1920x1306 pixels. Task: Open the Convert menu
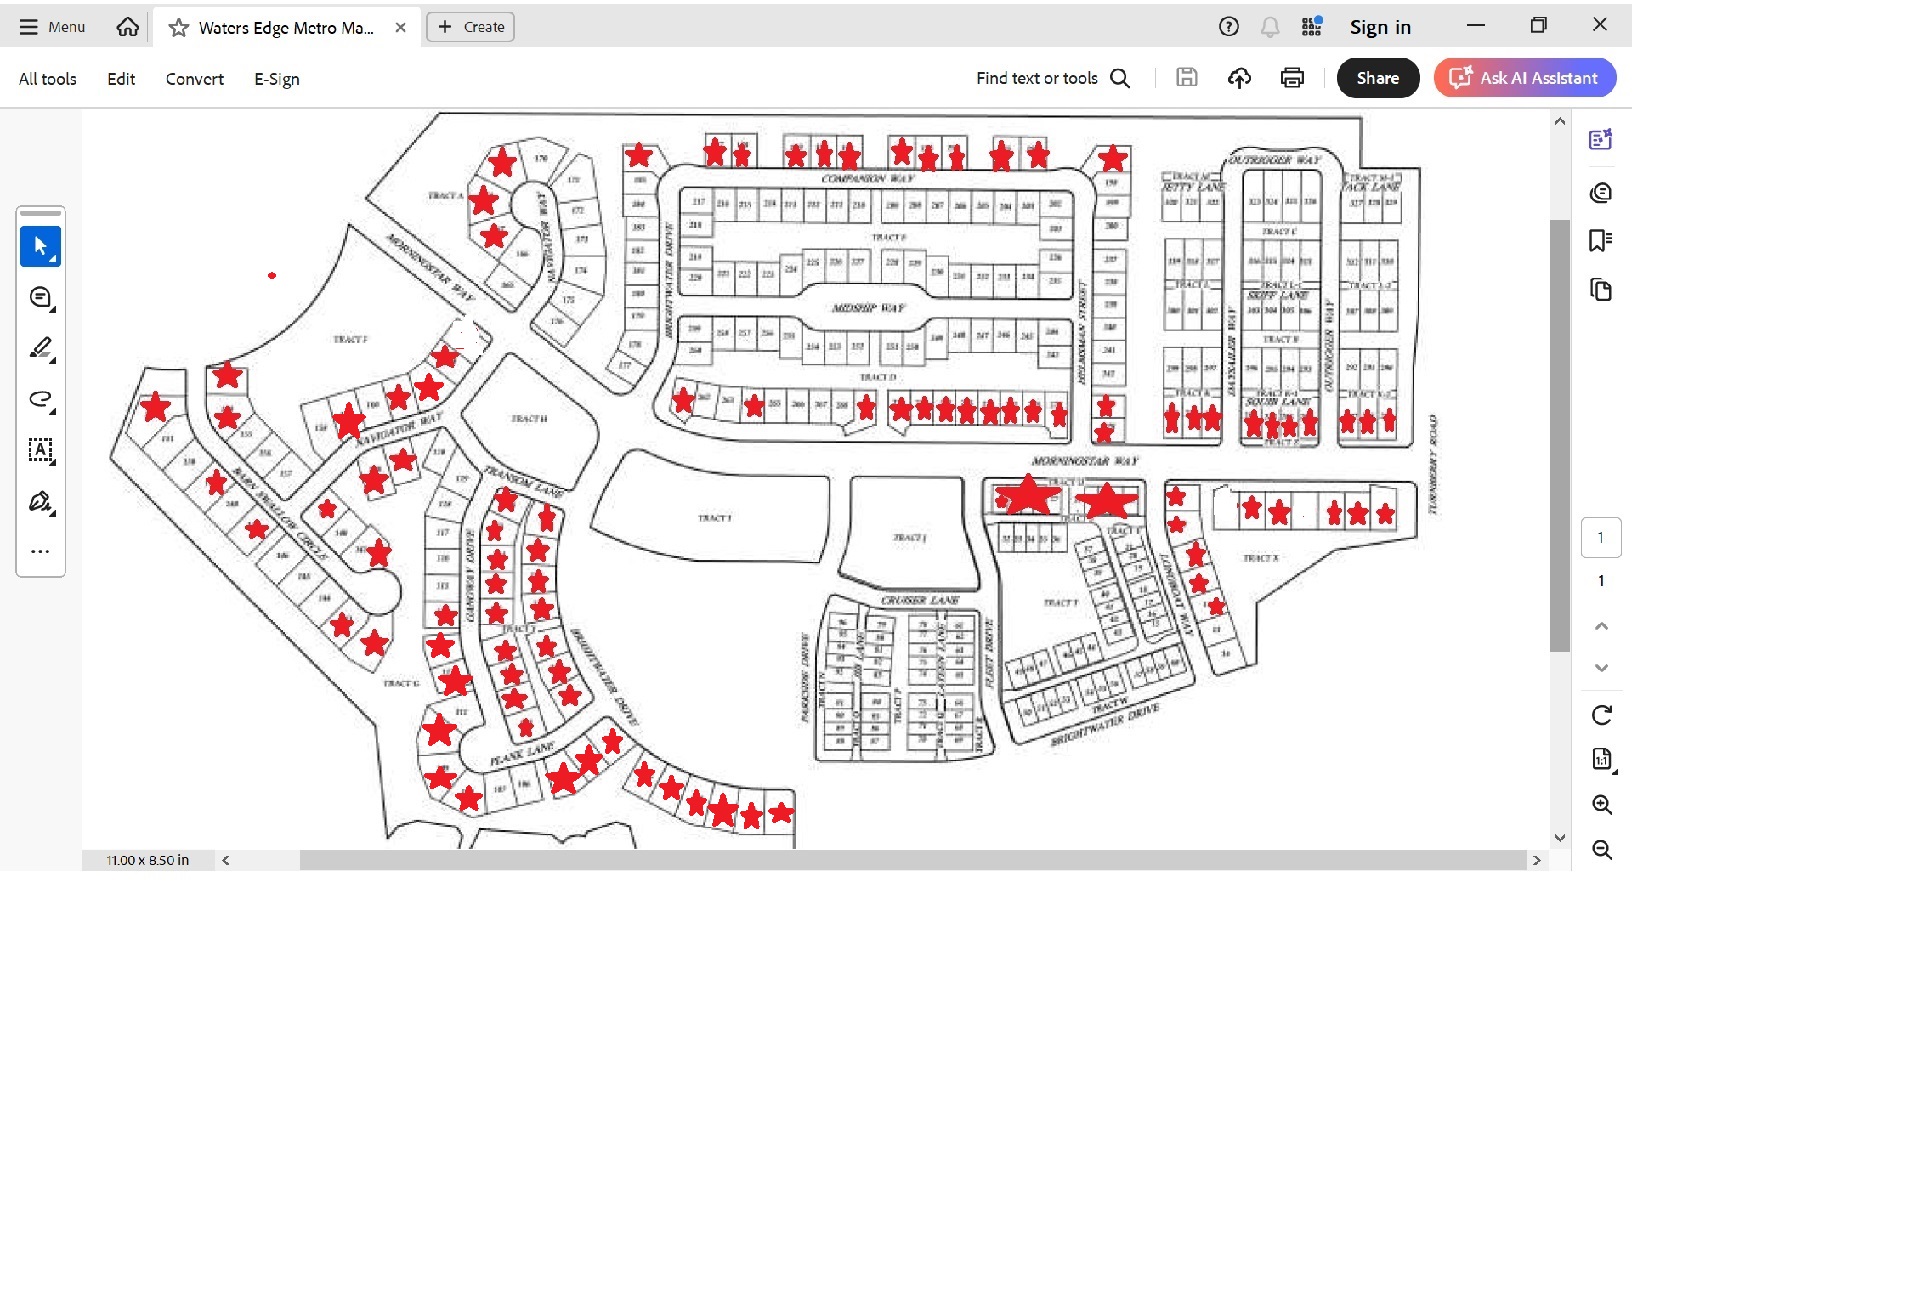click(194, 79)
